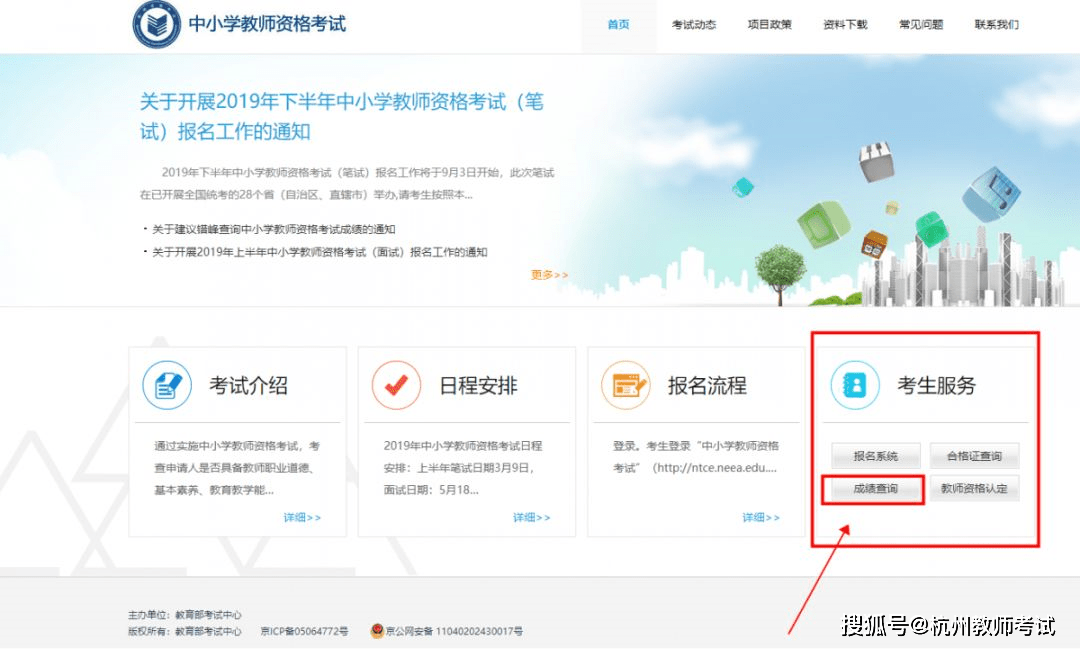The width and height of the screenshot is (1080, 649).
Task: Click the 日程安排 red checkmark icon
Action: tap(396, 385)
